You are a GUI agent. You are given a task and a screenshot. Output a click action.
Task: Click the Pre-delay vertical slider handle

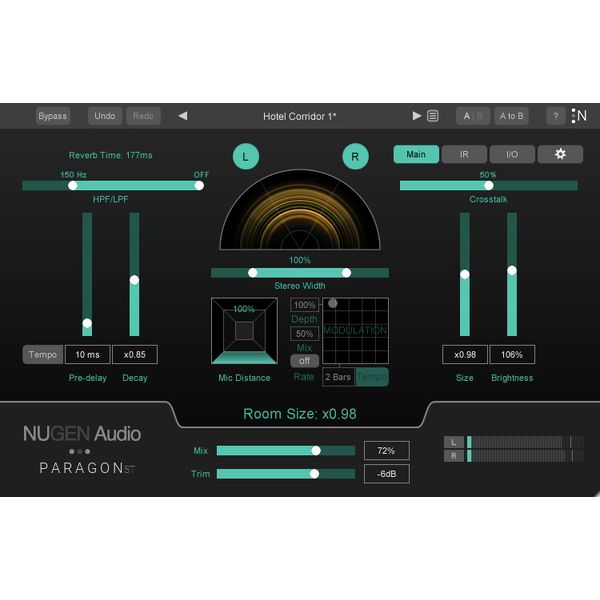[87, 323]
